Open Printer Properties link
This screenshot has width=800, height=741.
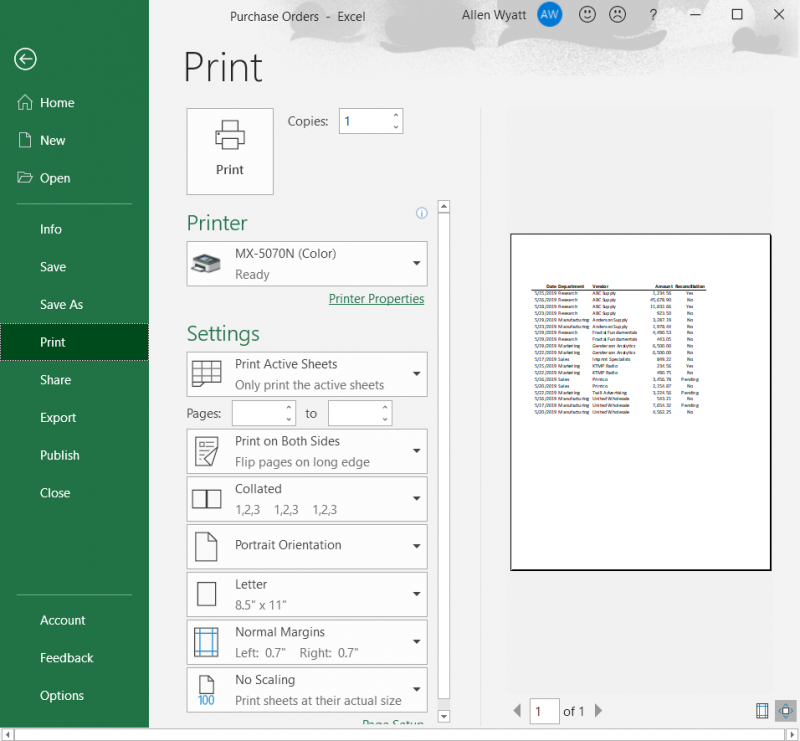376,299
